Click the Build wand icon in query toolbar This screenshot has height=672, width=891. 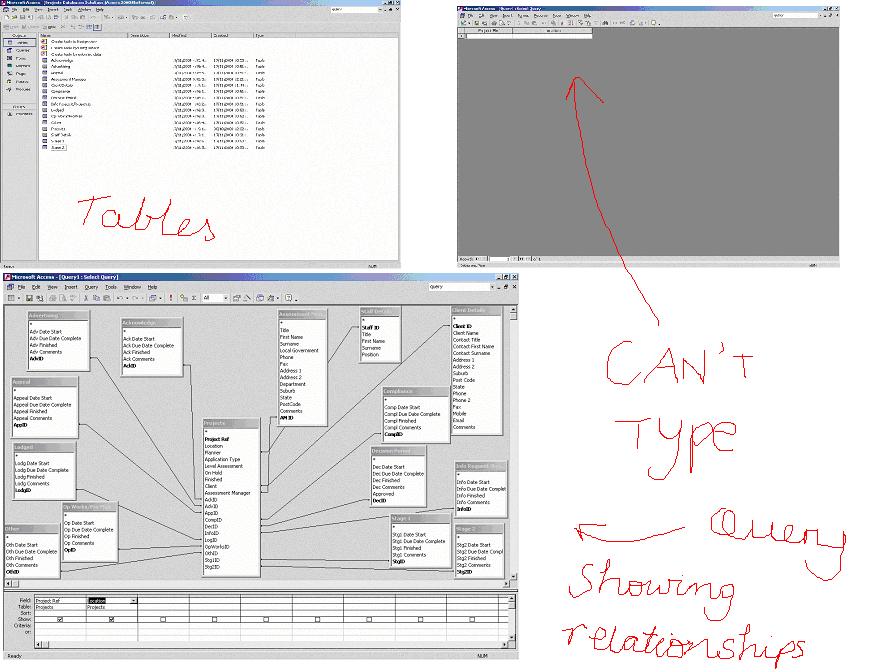(x=247, y=298)
